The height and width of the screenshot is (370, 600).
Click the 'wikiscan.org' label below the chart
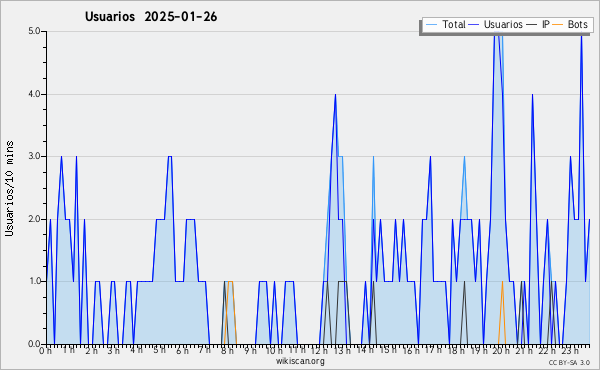300,361
